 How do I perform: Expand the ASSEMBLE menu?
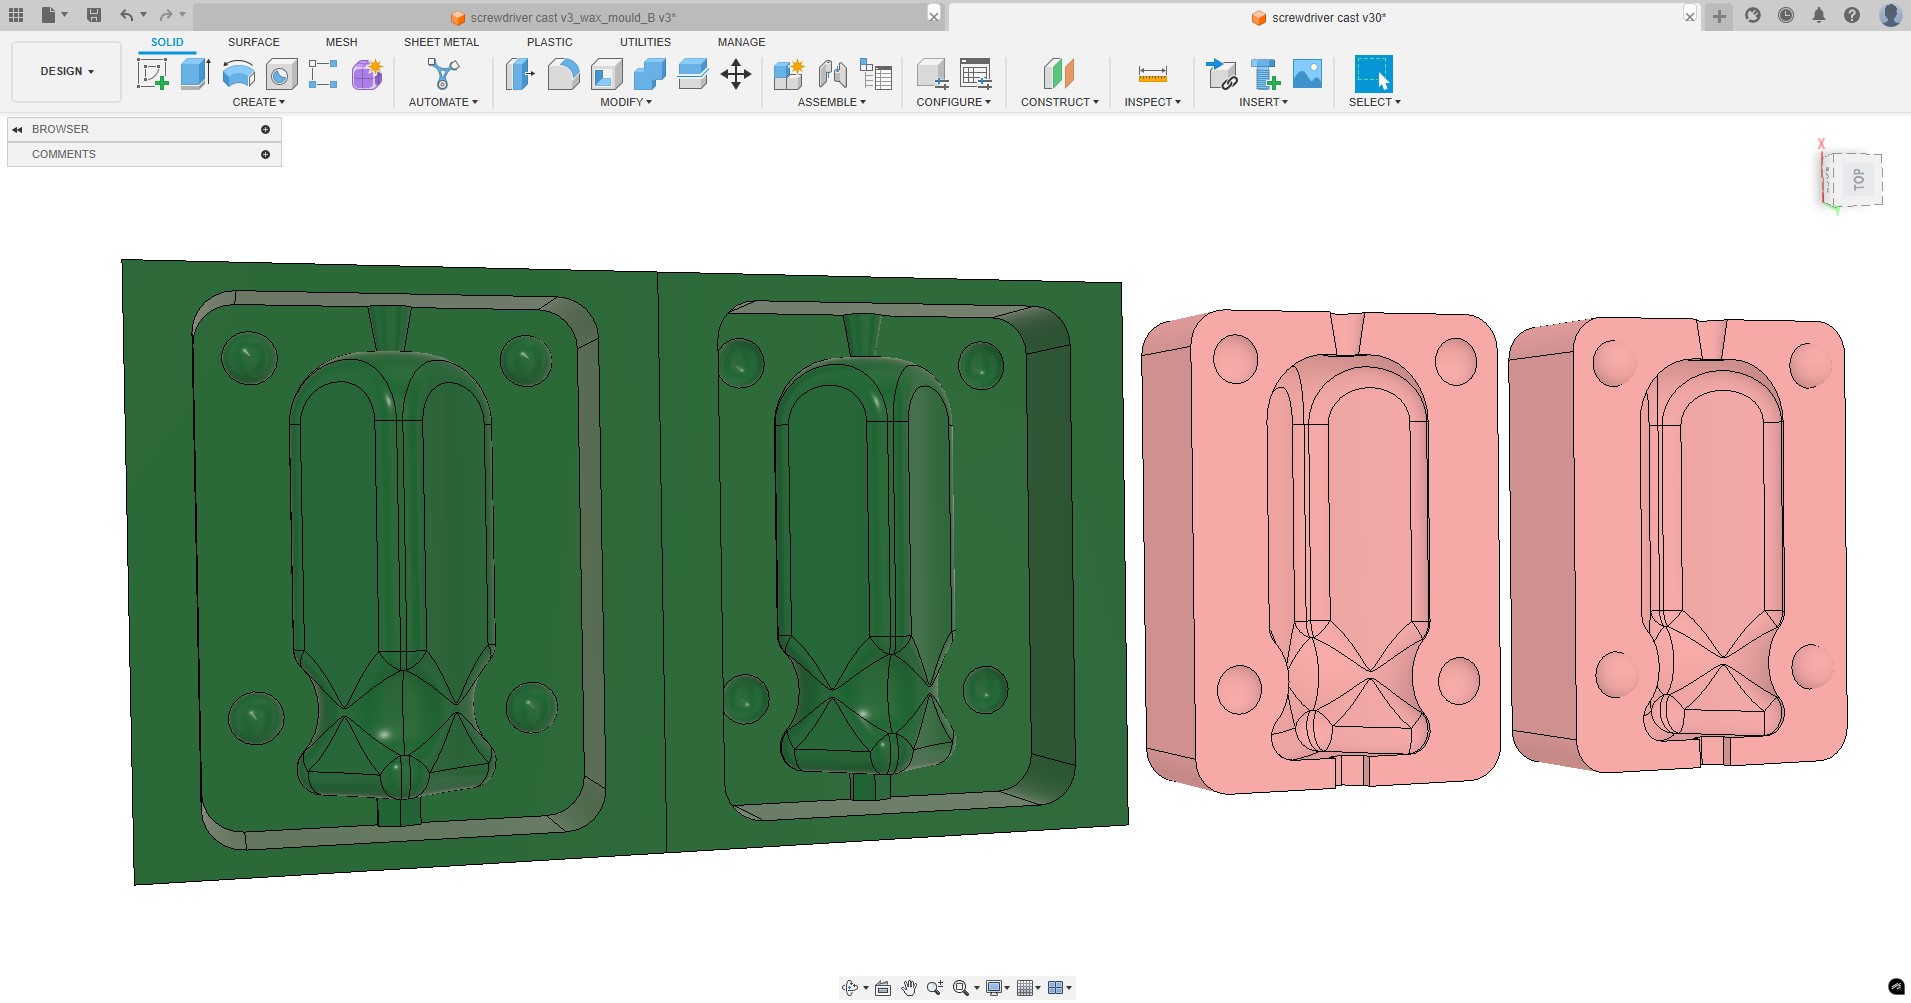click(832, 102)
